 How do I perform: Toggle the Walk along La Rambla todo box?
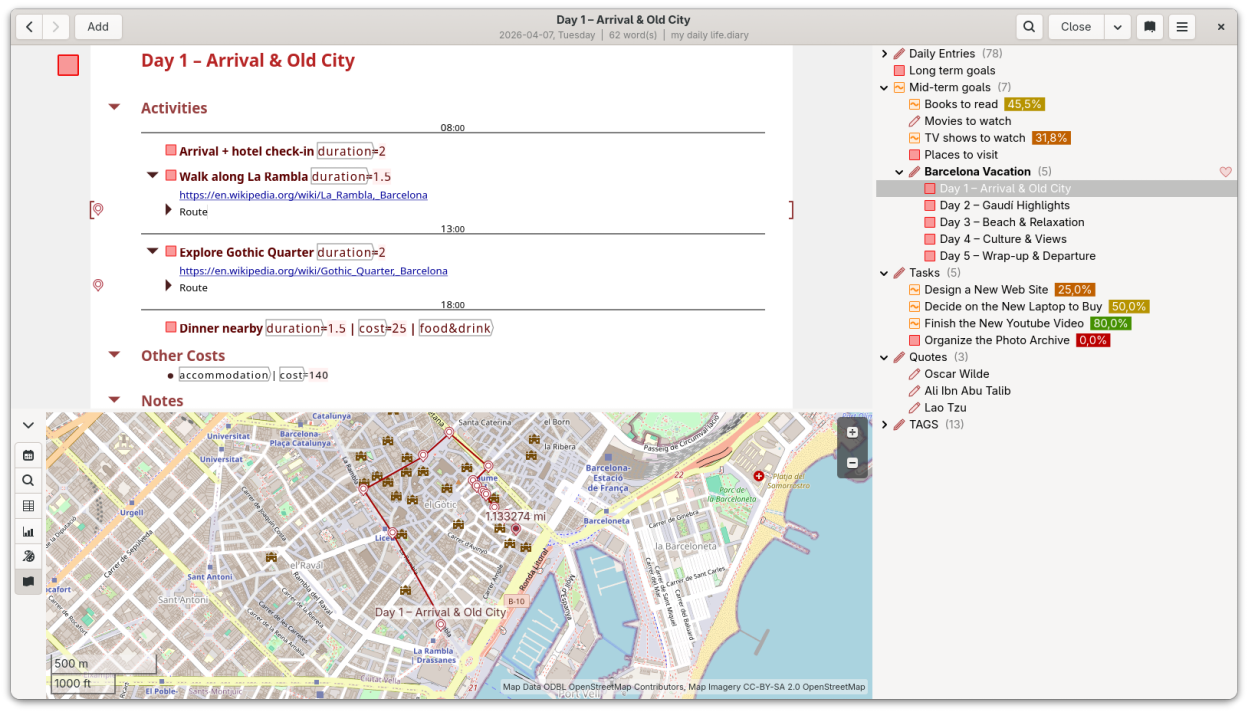(x=171, y=175)
